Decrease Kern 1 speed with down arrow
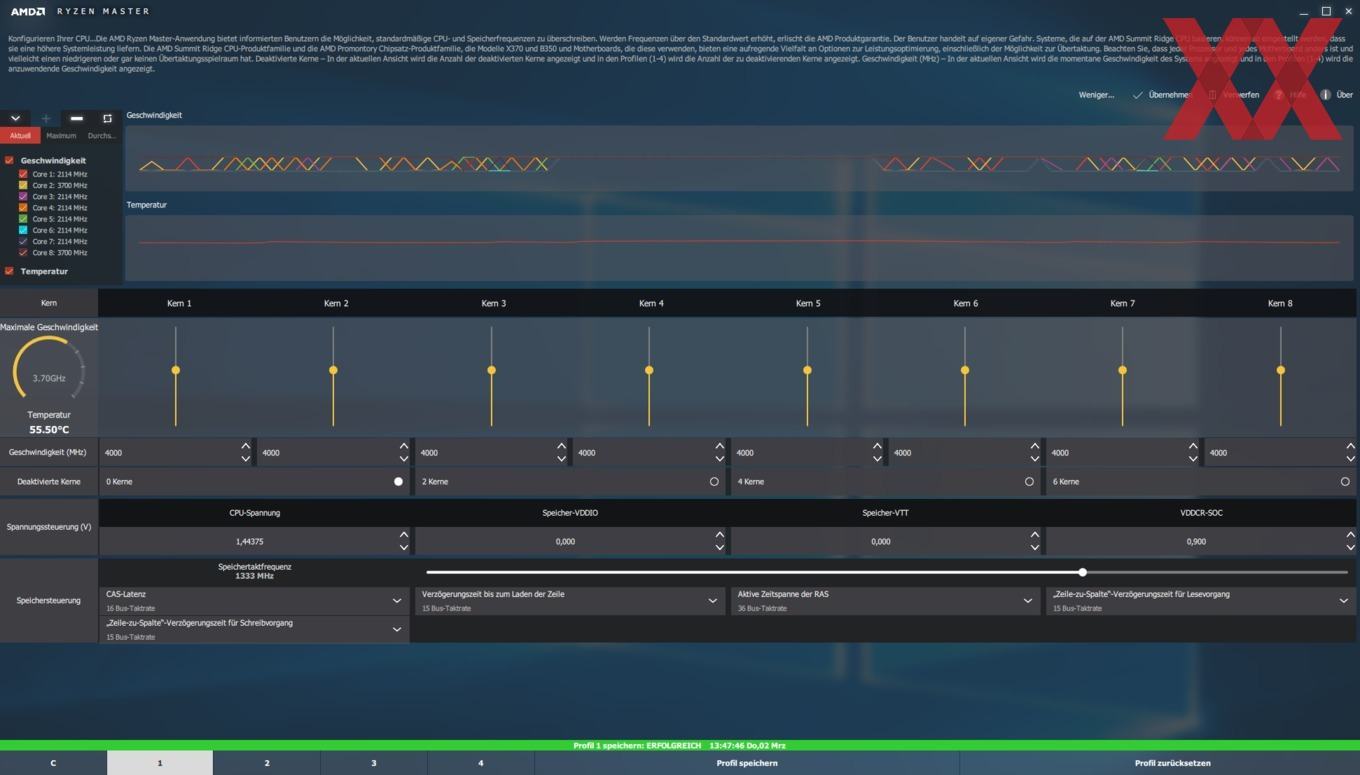The height and width of the screenshot is (775, 1360). (x=246, y=459)
